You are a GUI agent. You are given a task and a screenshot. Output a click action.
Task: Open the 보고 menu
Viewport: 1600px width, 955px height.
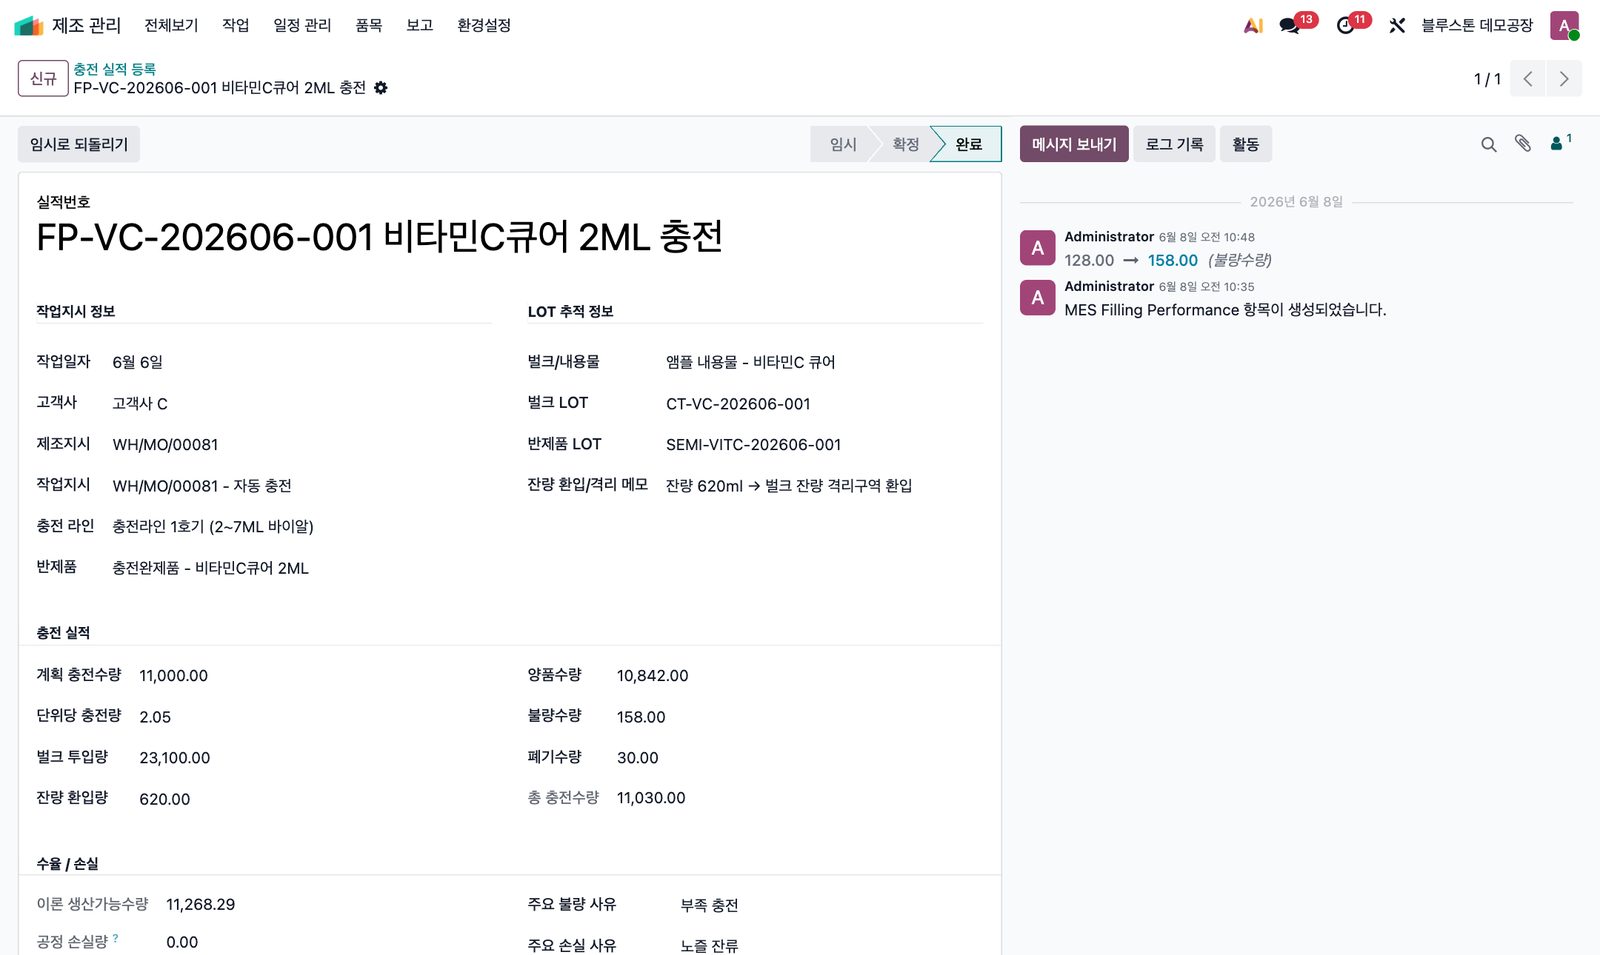coord(420,25)
